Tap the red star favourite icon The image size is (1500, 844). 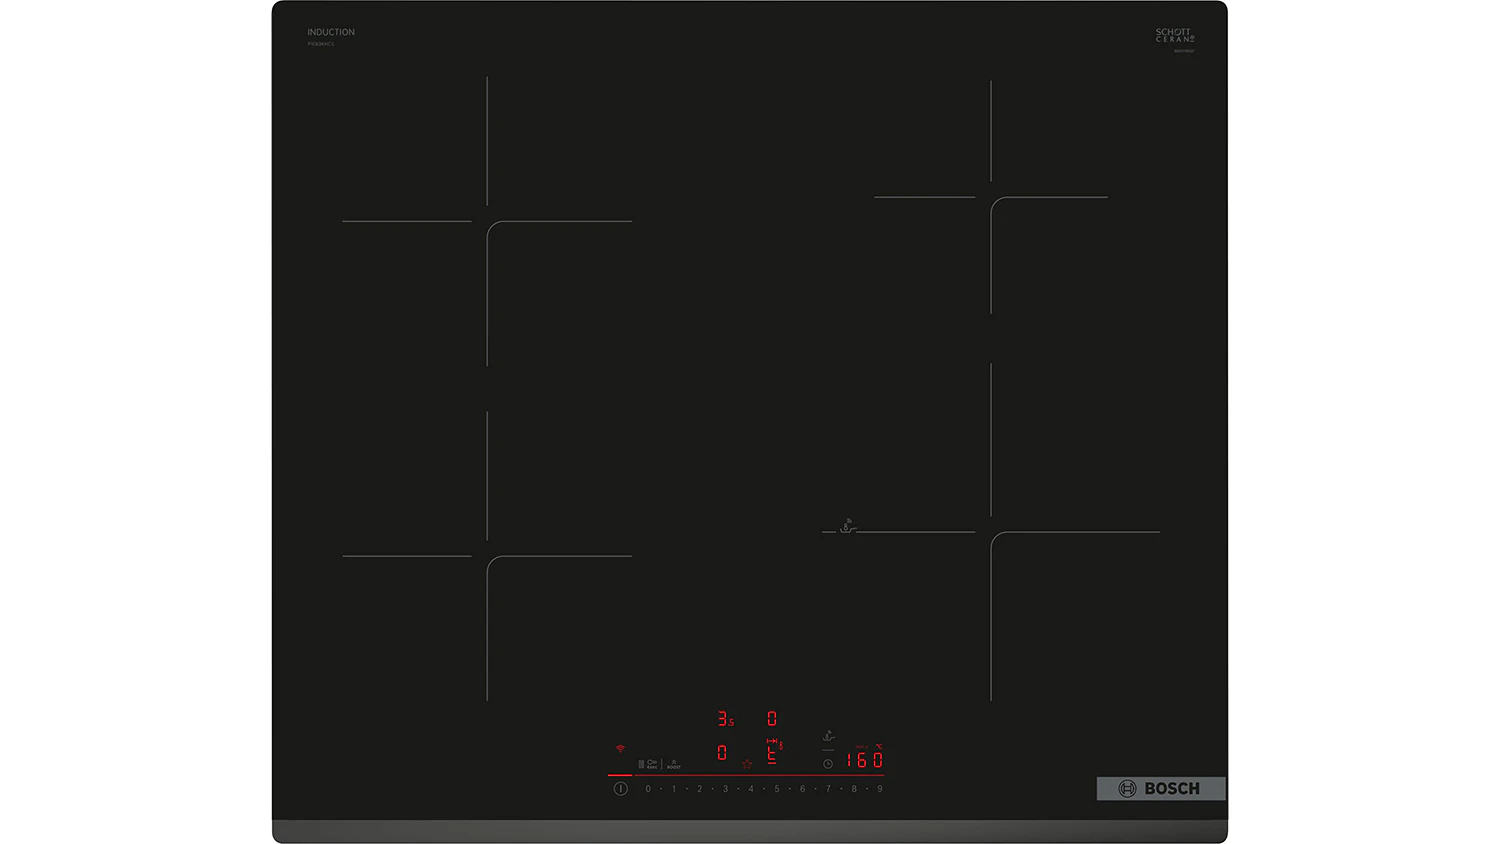pyautogui.click(x=747, y=764)
